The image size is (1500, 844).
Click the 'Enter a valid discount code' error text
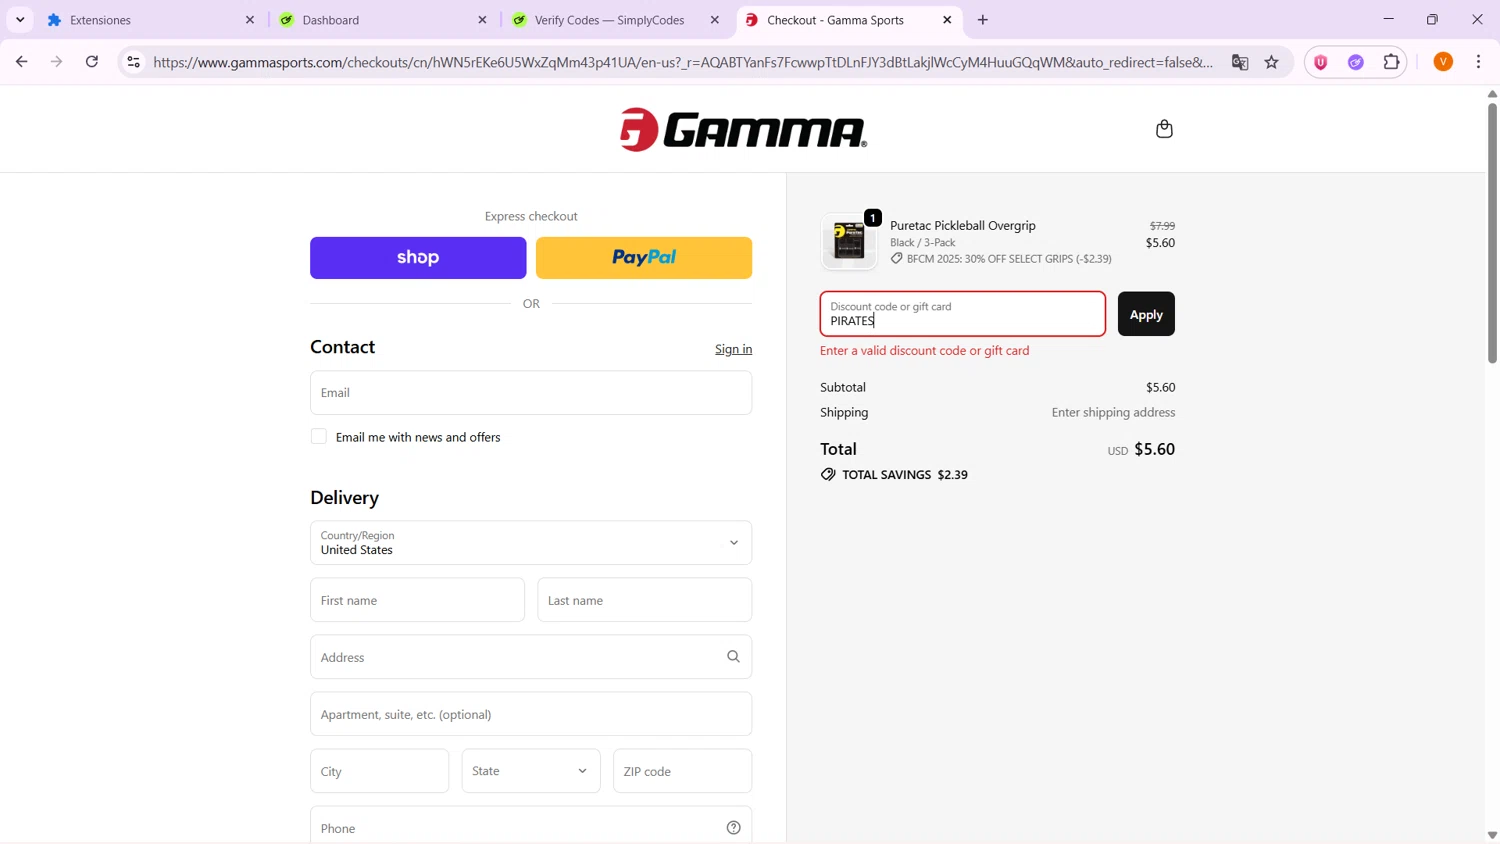coord(925,351)
